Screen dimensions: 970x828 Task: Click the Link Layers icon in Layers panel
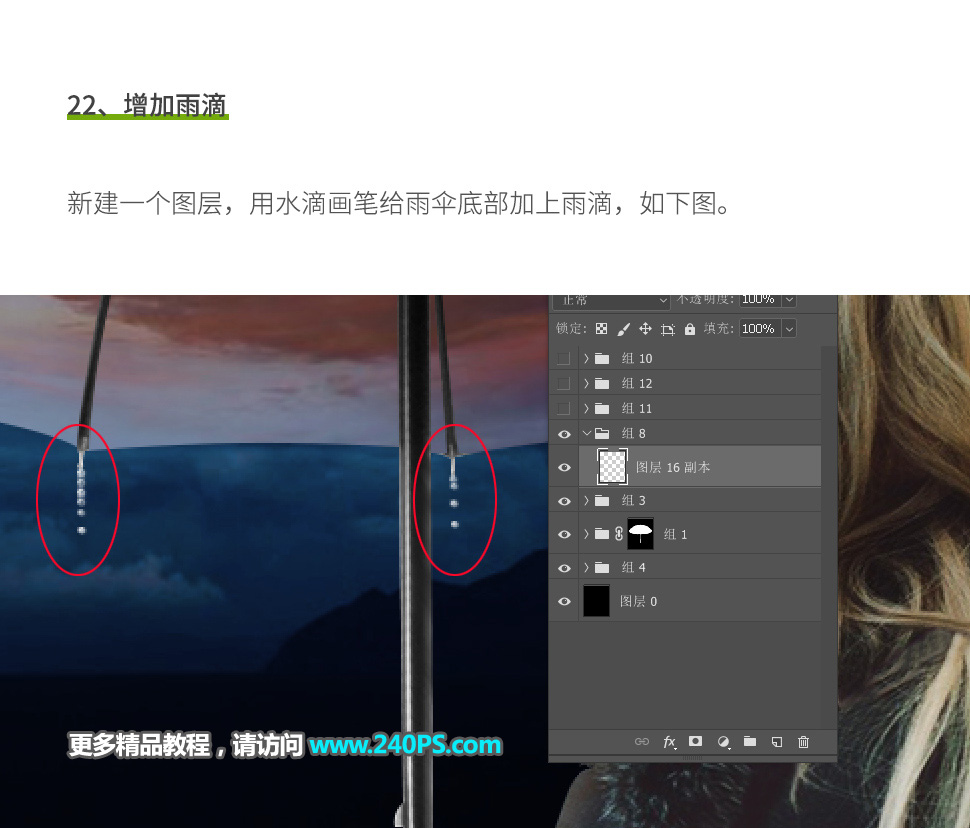[x=642, y=741]
